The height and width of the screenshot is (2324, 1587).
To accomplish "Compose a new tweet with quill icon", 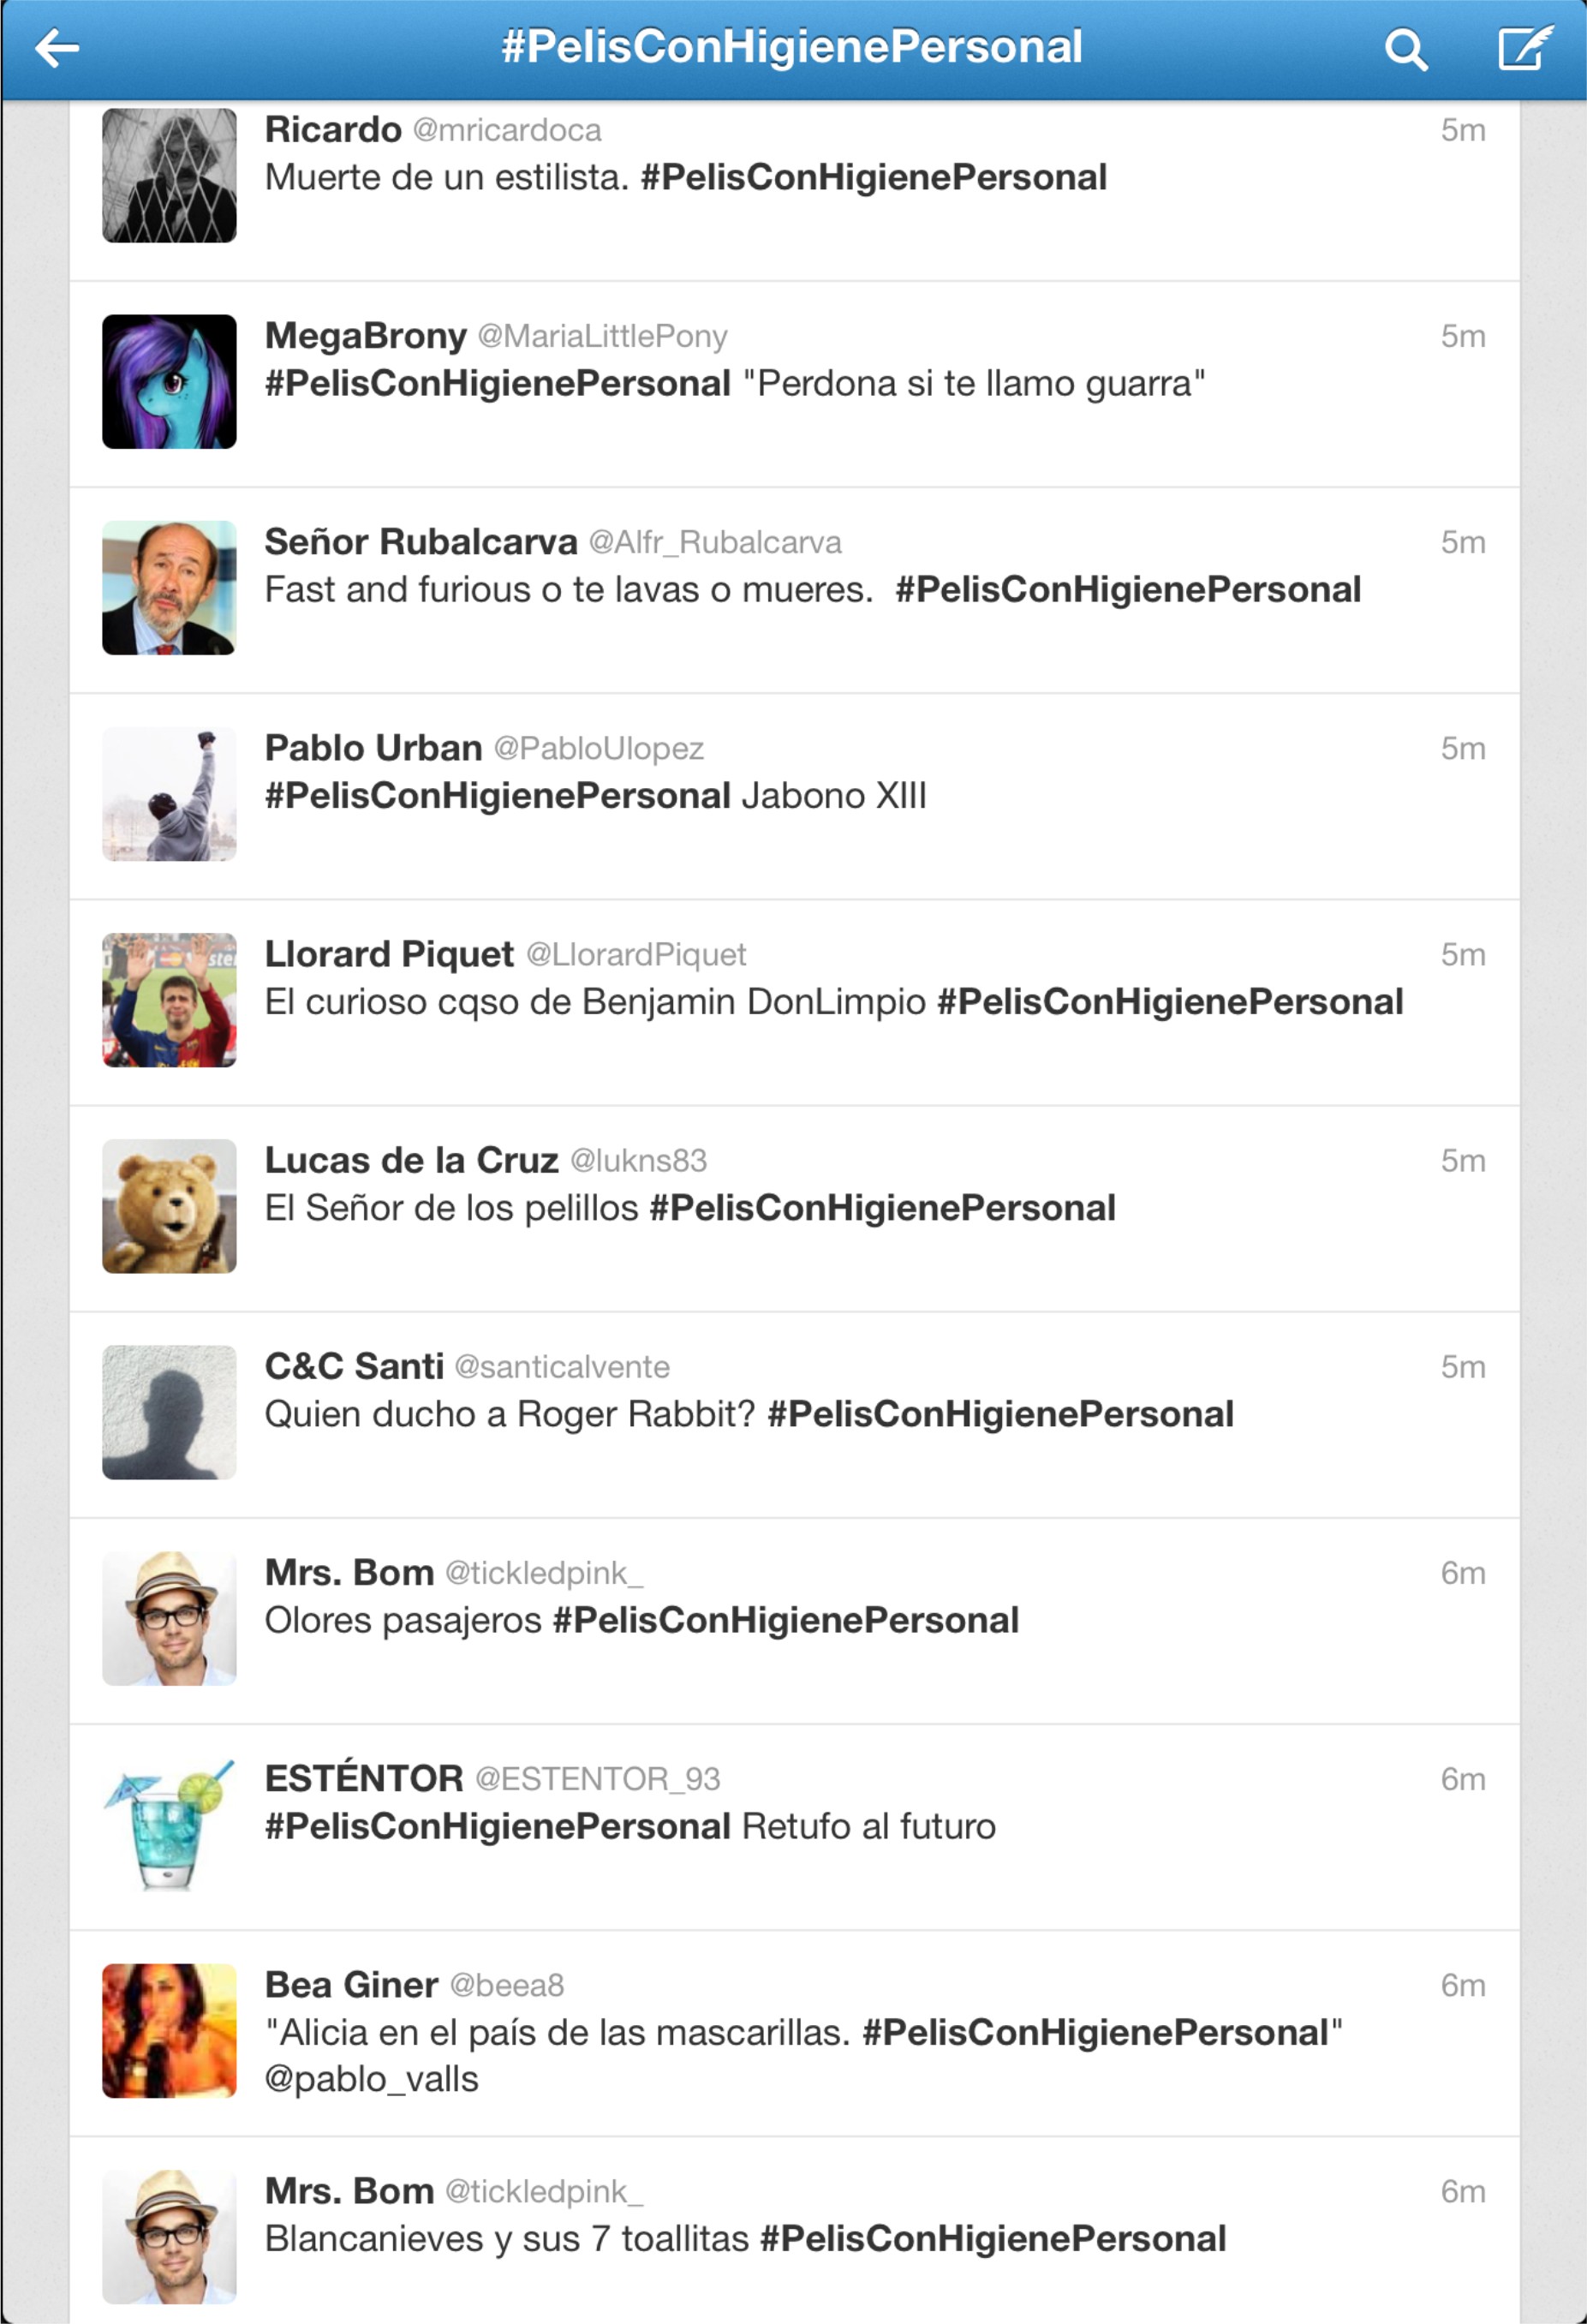I will [x=1524, y=47].
